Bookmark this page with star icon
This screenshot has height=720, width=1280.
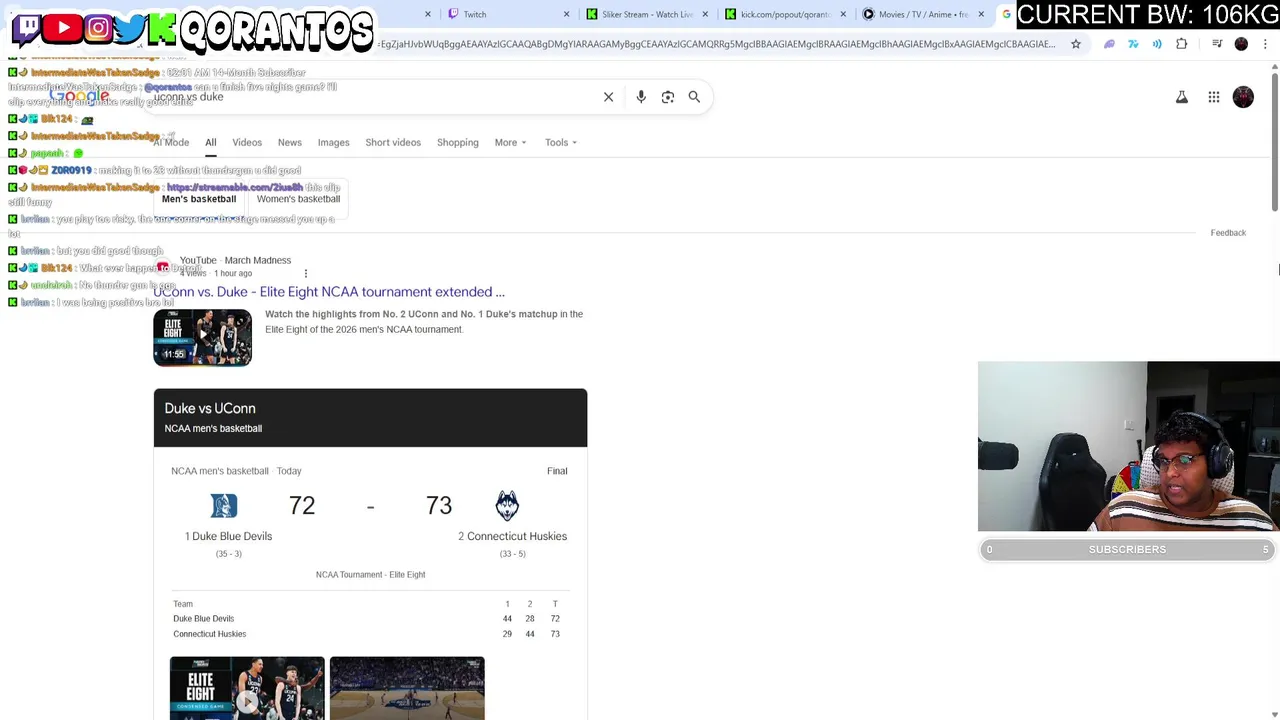pos(1076,44)
